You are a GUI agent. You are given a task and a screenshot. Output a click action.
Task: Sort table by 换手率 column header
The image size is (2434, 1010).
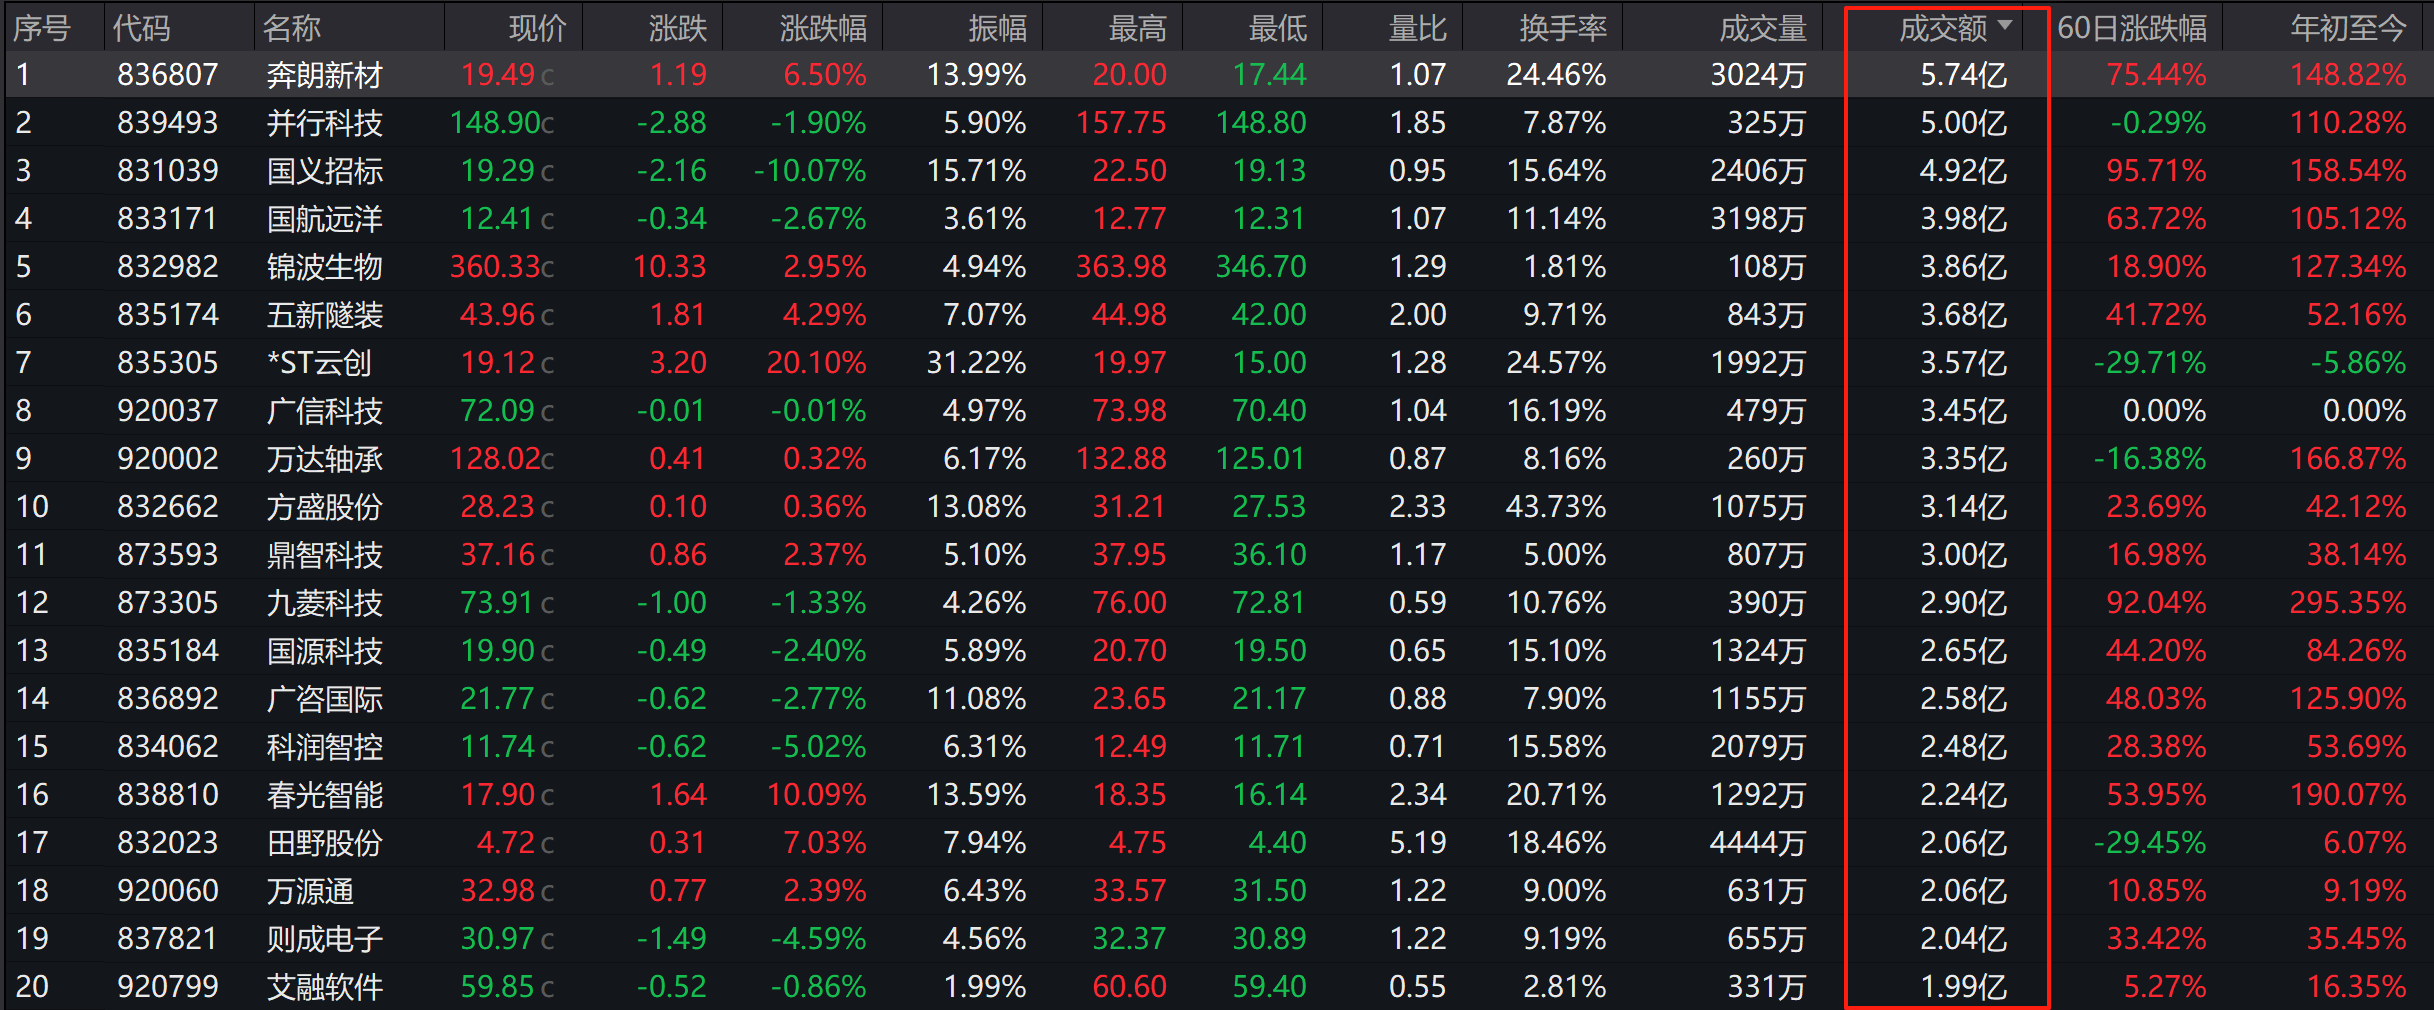point(1562,28)
